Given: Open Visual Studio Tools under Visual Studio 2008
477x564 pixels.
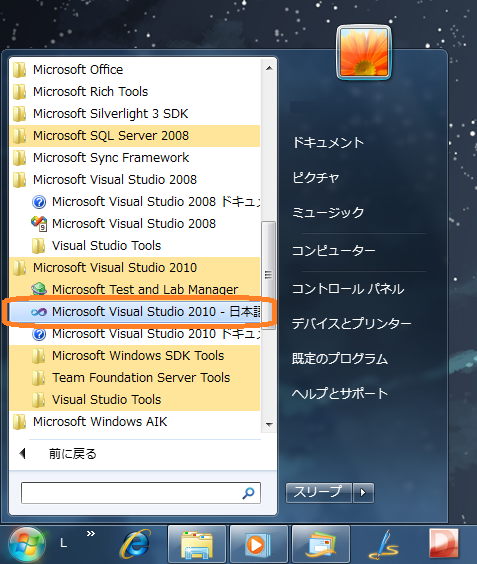Looking at the screenshot, I should tap(135, 246).
